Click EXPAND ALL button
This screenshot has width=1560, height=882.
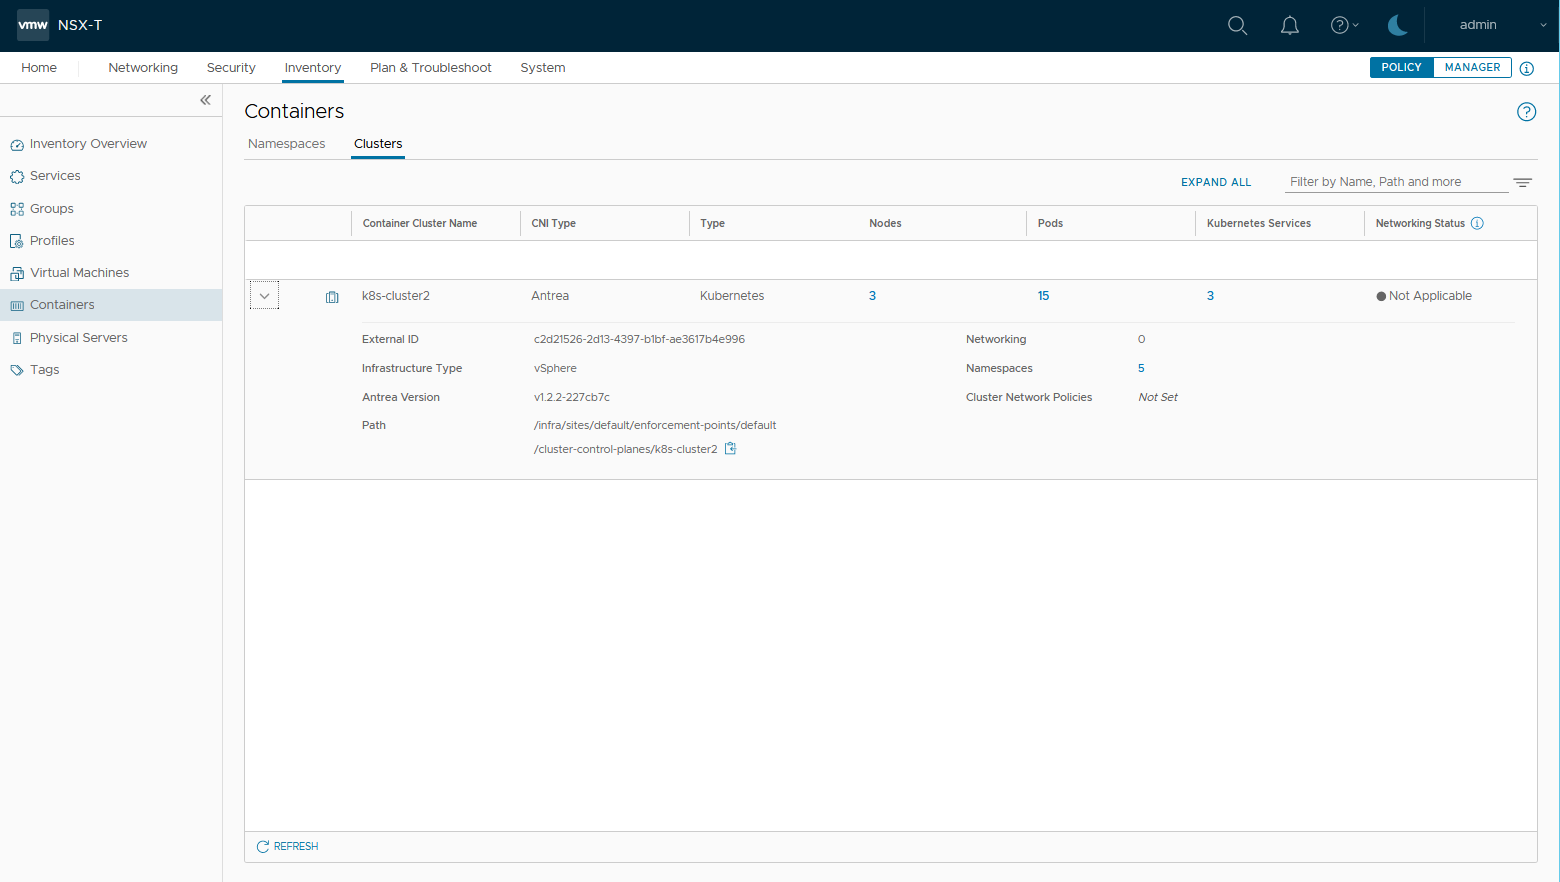(x=1216, y=182)
